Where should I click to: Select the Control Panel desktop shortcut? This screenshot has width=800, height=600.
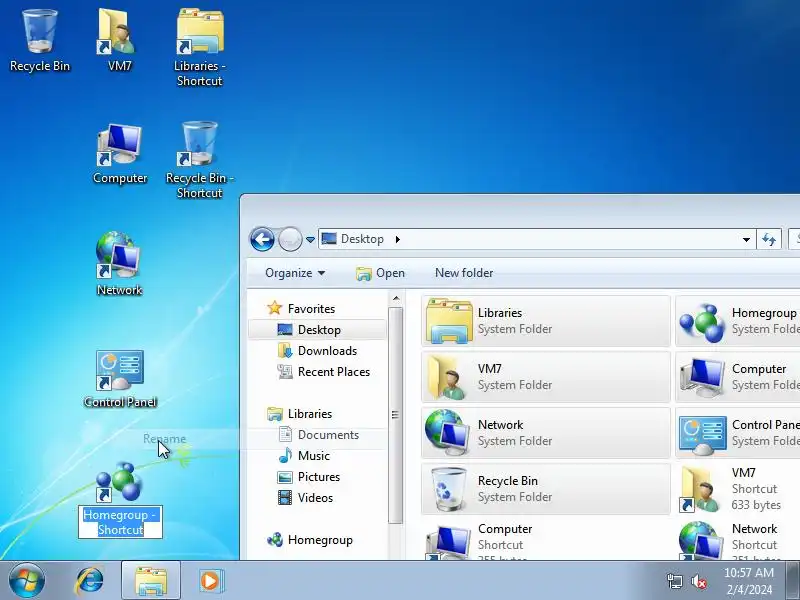pos(120,379)
